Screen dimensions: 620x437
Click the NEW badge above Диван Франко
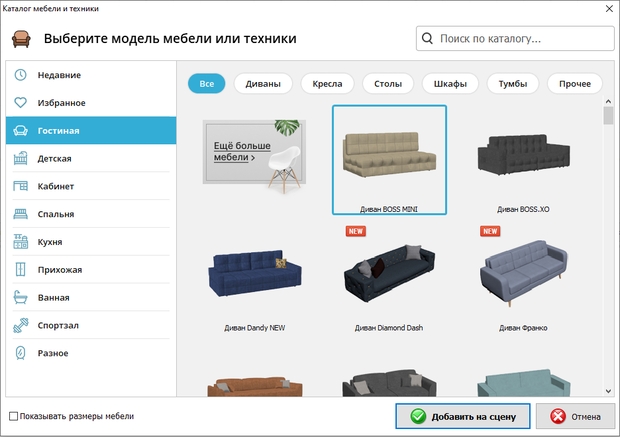coord(490,231)
